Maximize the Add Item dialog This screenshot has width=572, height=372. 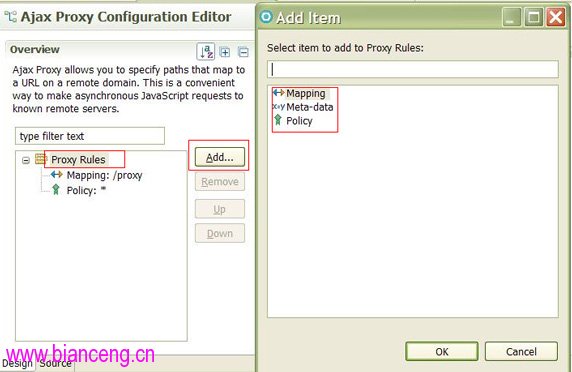pyautogui.click(x=534, y=17)
